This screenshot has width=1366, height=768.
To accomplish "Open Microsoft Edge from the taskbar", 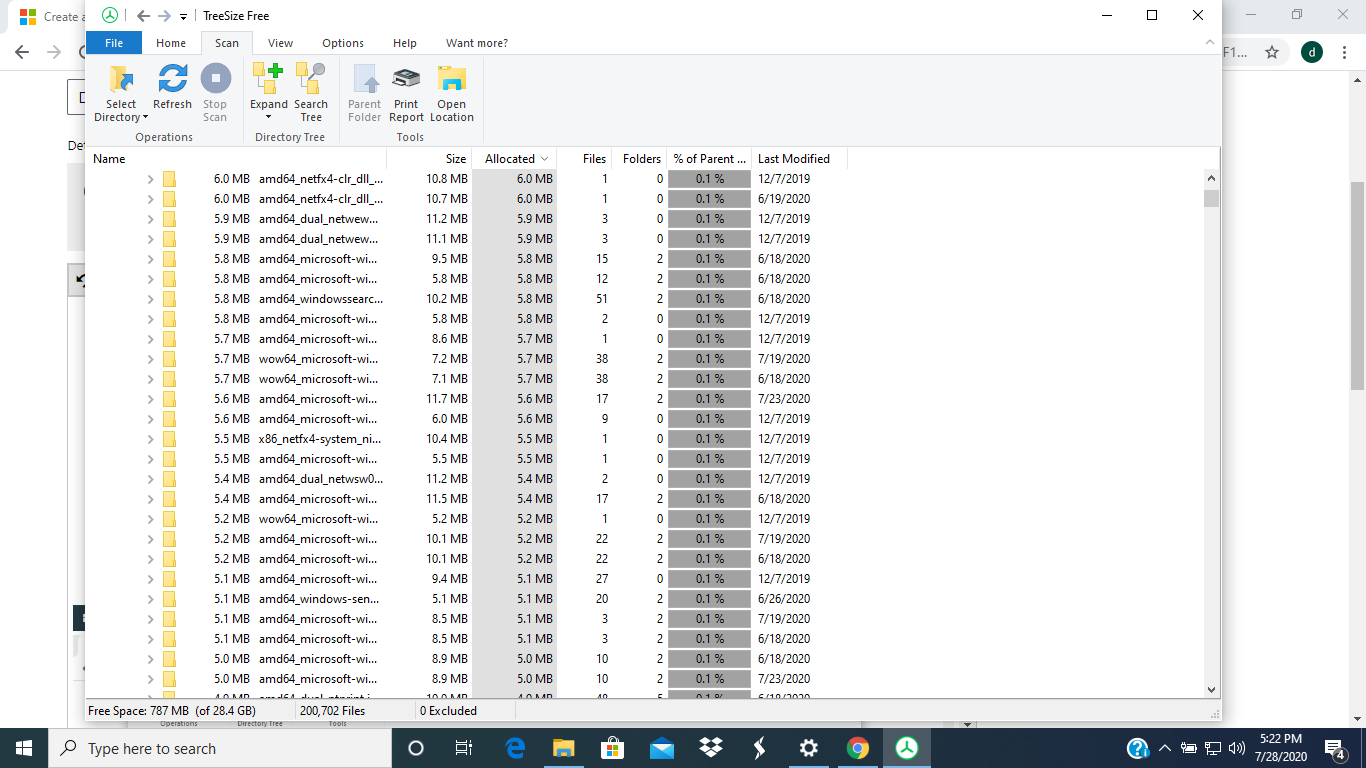I will [515, 748].
